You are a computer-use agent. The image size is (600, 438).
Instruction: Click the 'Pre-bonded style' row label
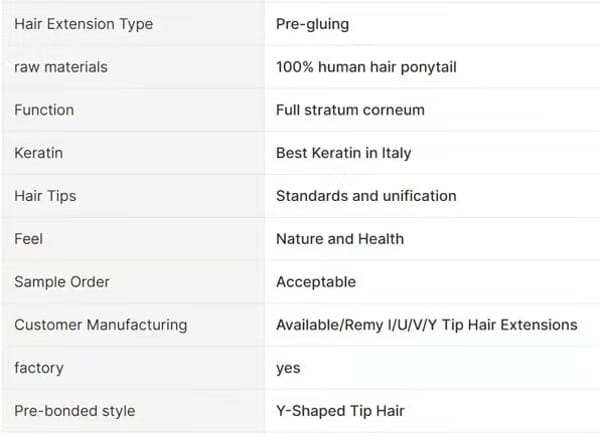click(x=74, y=411)
